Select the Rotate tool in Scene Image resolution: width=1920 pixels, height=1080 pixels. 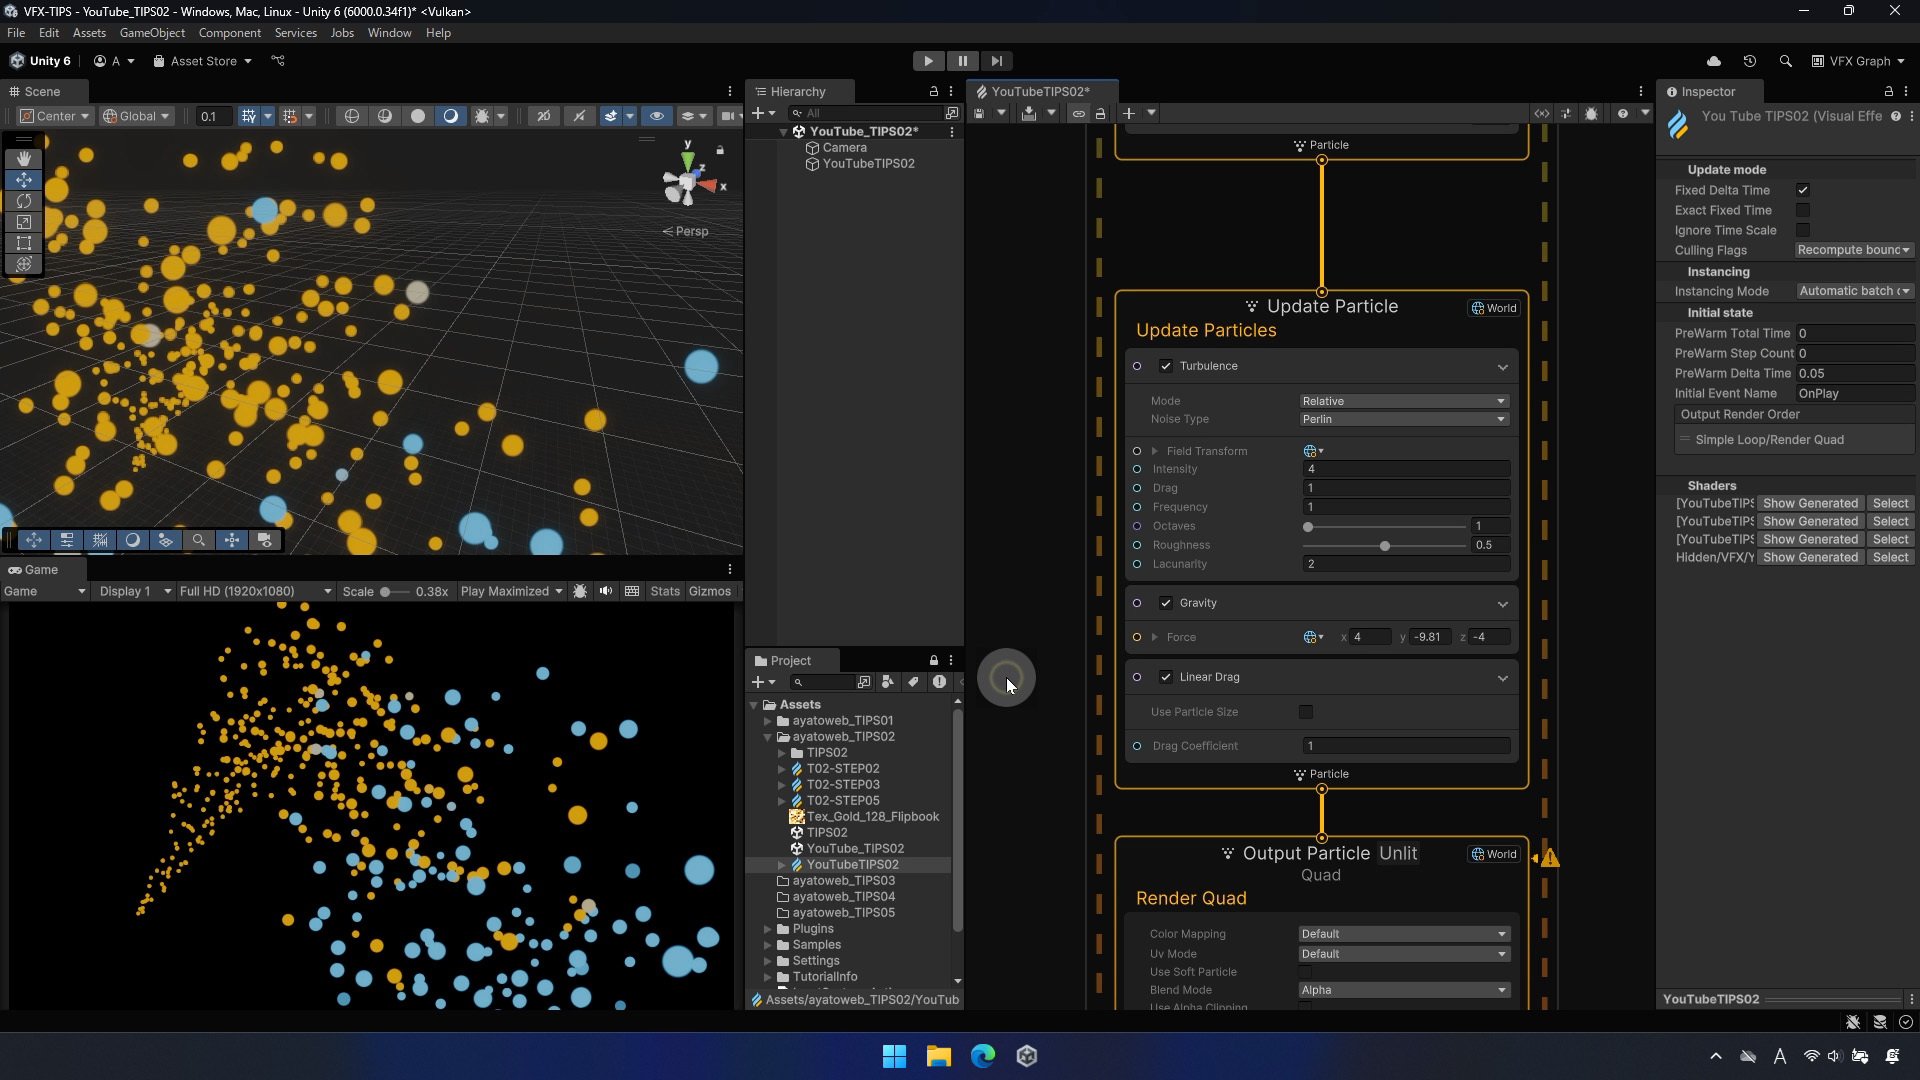pyautogui.click(x=24, y=201)
